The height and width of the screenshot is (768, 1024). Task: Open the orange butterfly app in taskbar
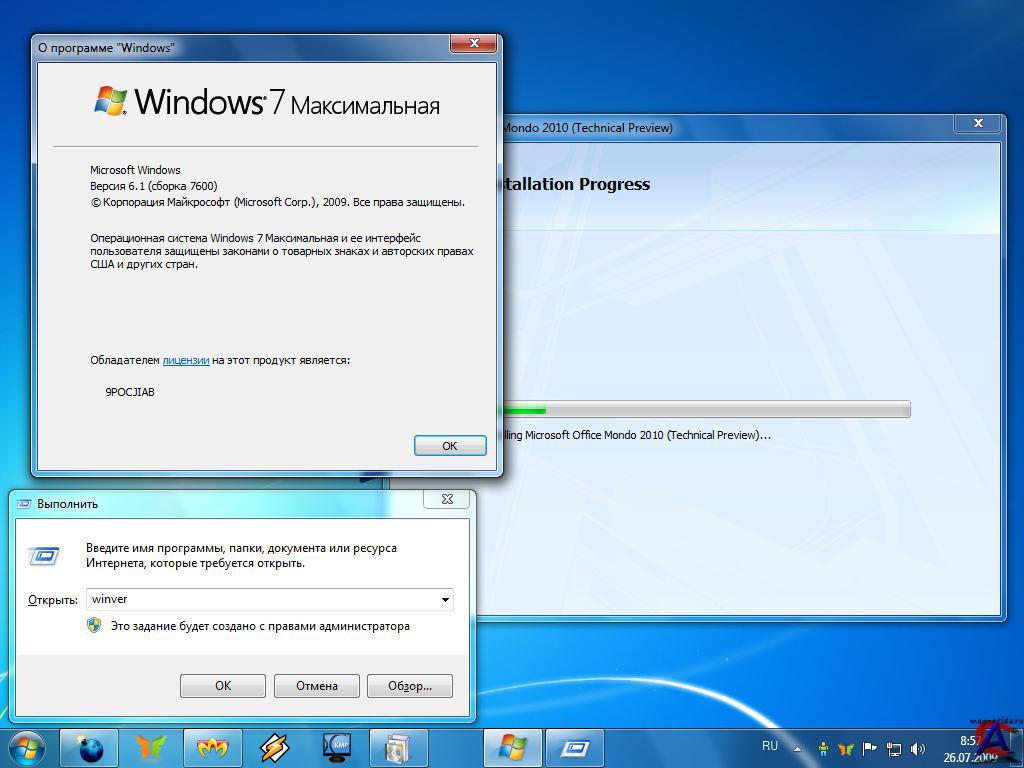(x=151, y=747)
